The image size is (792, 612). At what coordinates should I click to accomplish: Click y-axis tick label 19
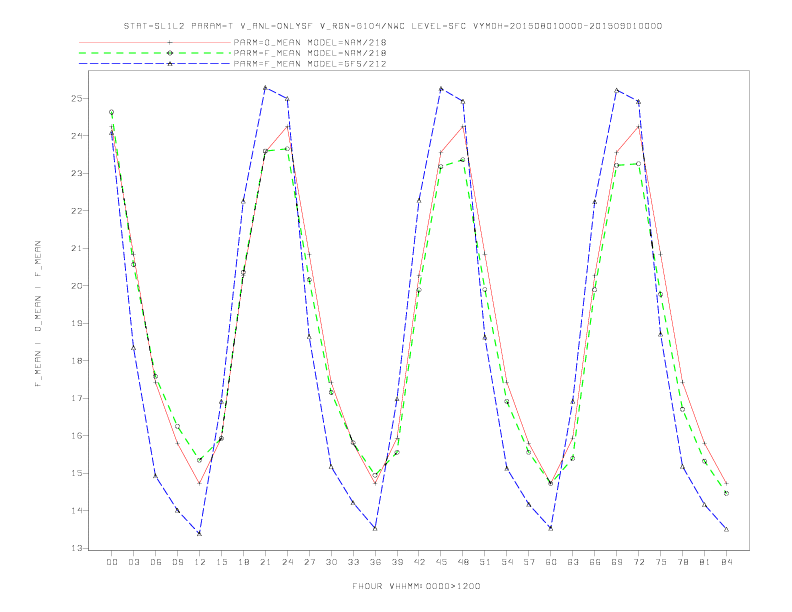point(77,323)
